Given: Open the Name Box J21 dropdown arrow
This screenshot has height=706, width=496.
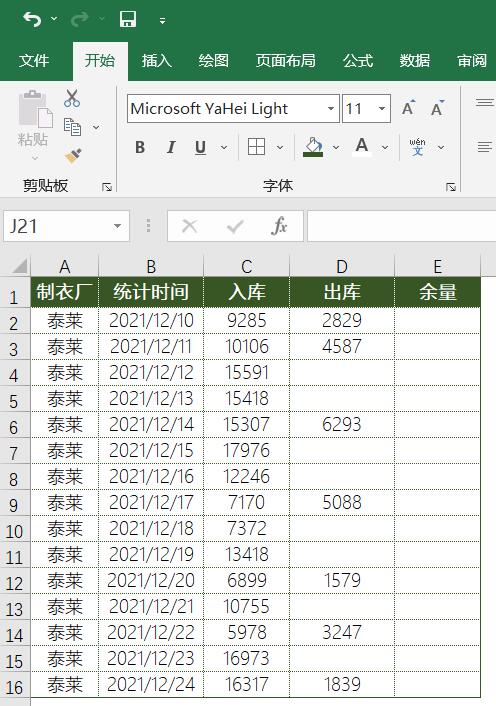Looking at the screenshot, I should (x=117, y=226).
